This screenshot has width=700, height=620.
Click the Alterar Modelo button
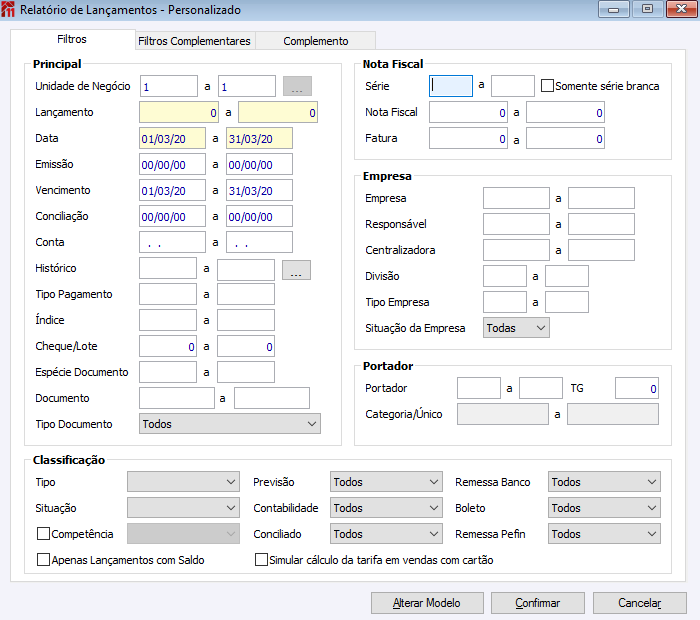(427, 603)
